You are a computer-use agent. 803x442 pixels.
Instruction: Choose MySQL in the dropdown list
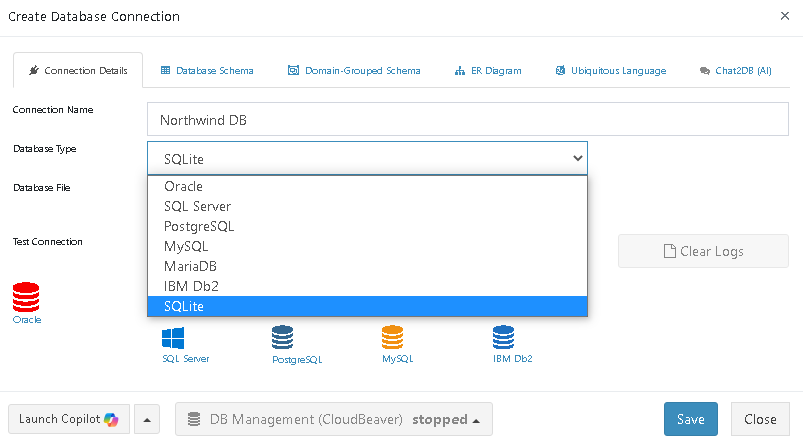click(x=186, y=247)
